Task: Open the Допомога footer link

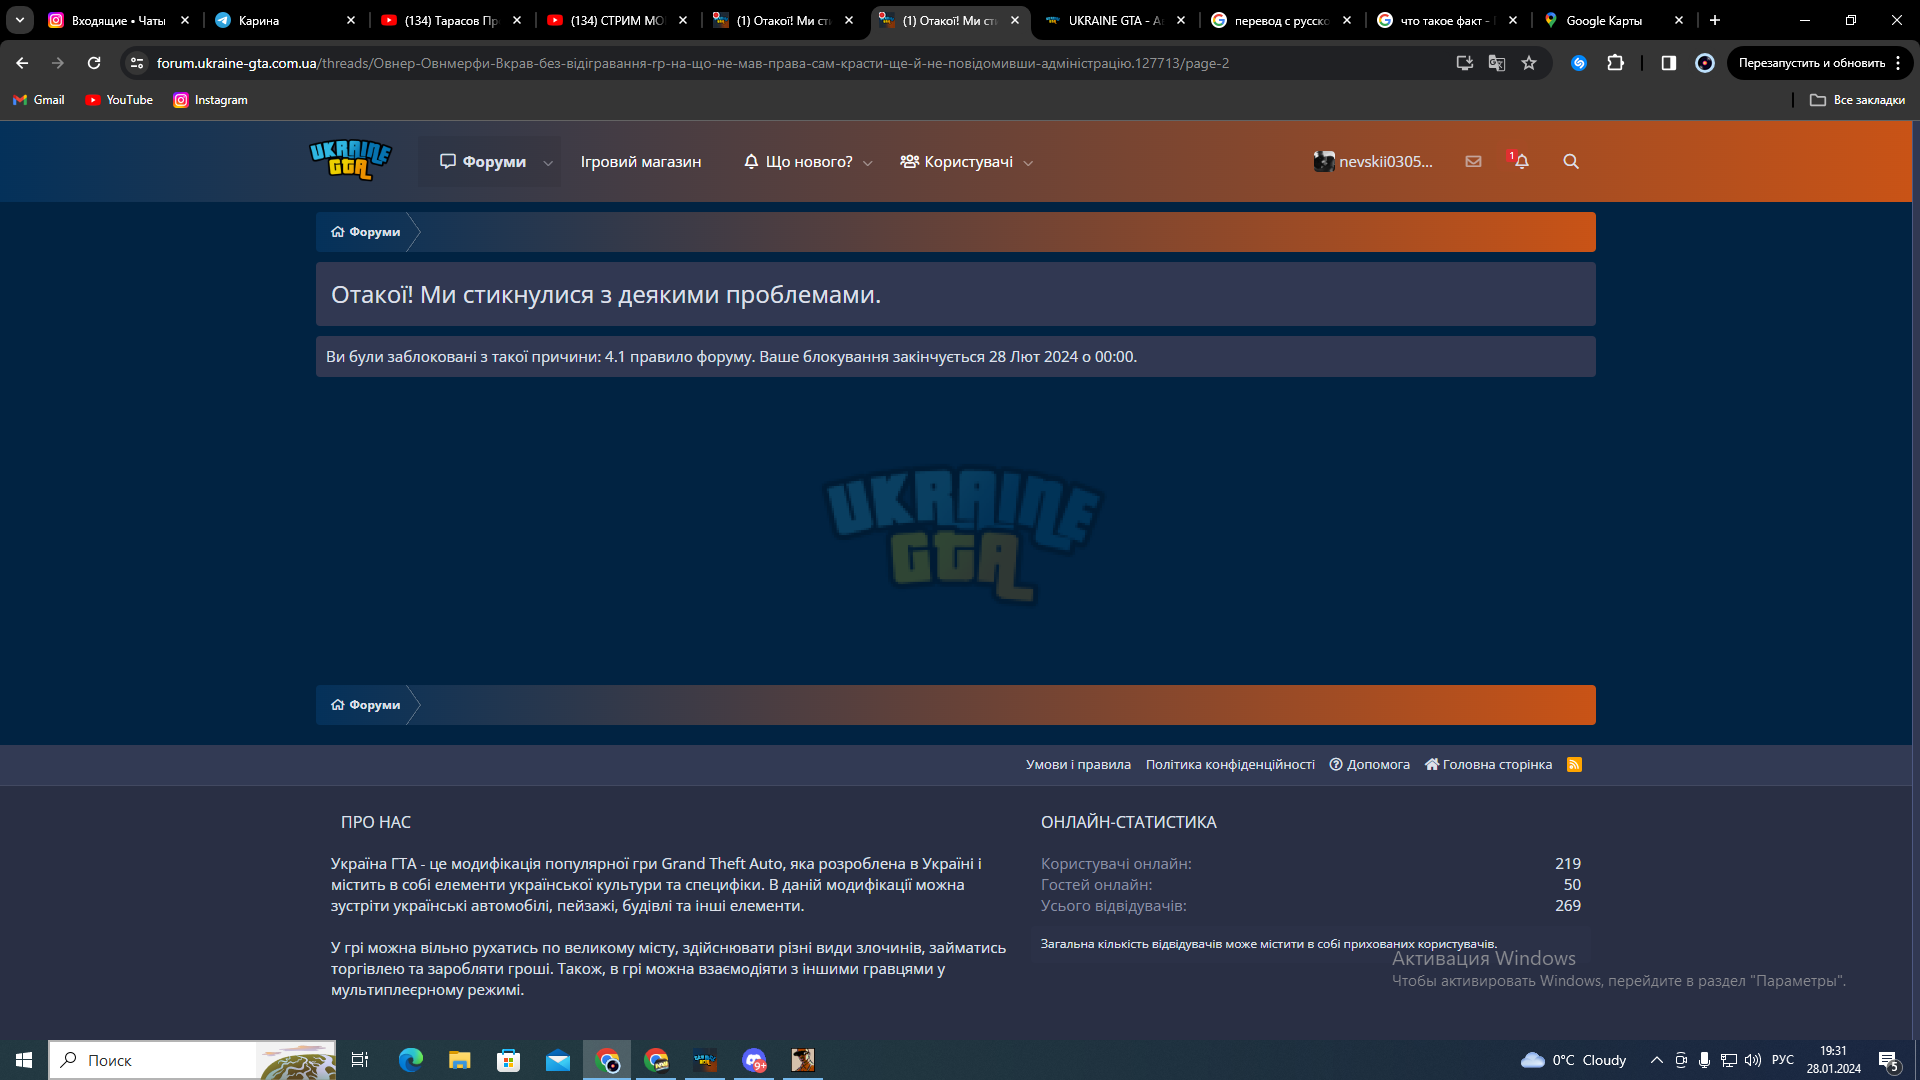Action: pos(1369,765)
